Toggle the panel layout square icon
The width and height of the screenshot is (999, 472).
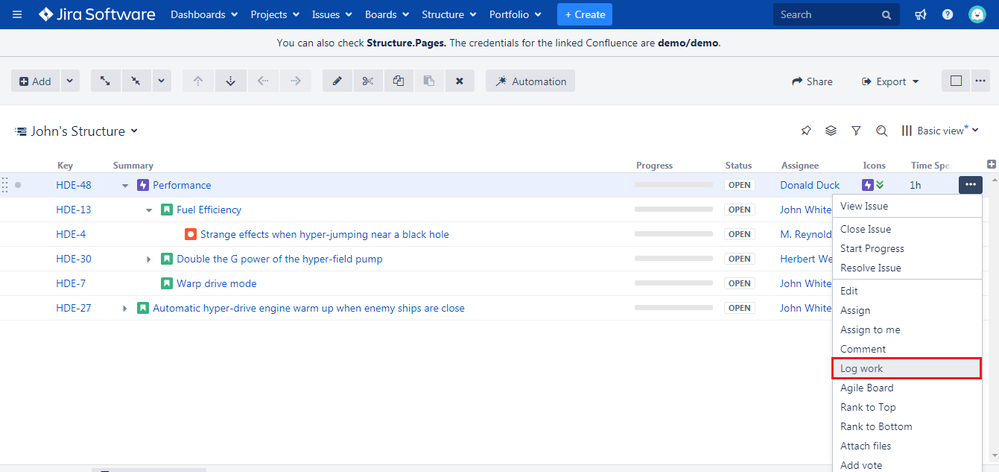(x=956, y=81)
